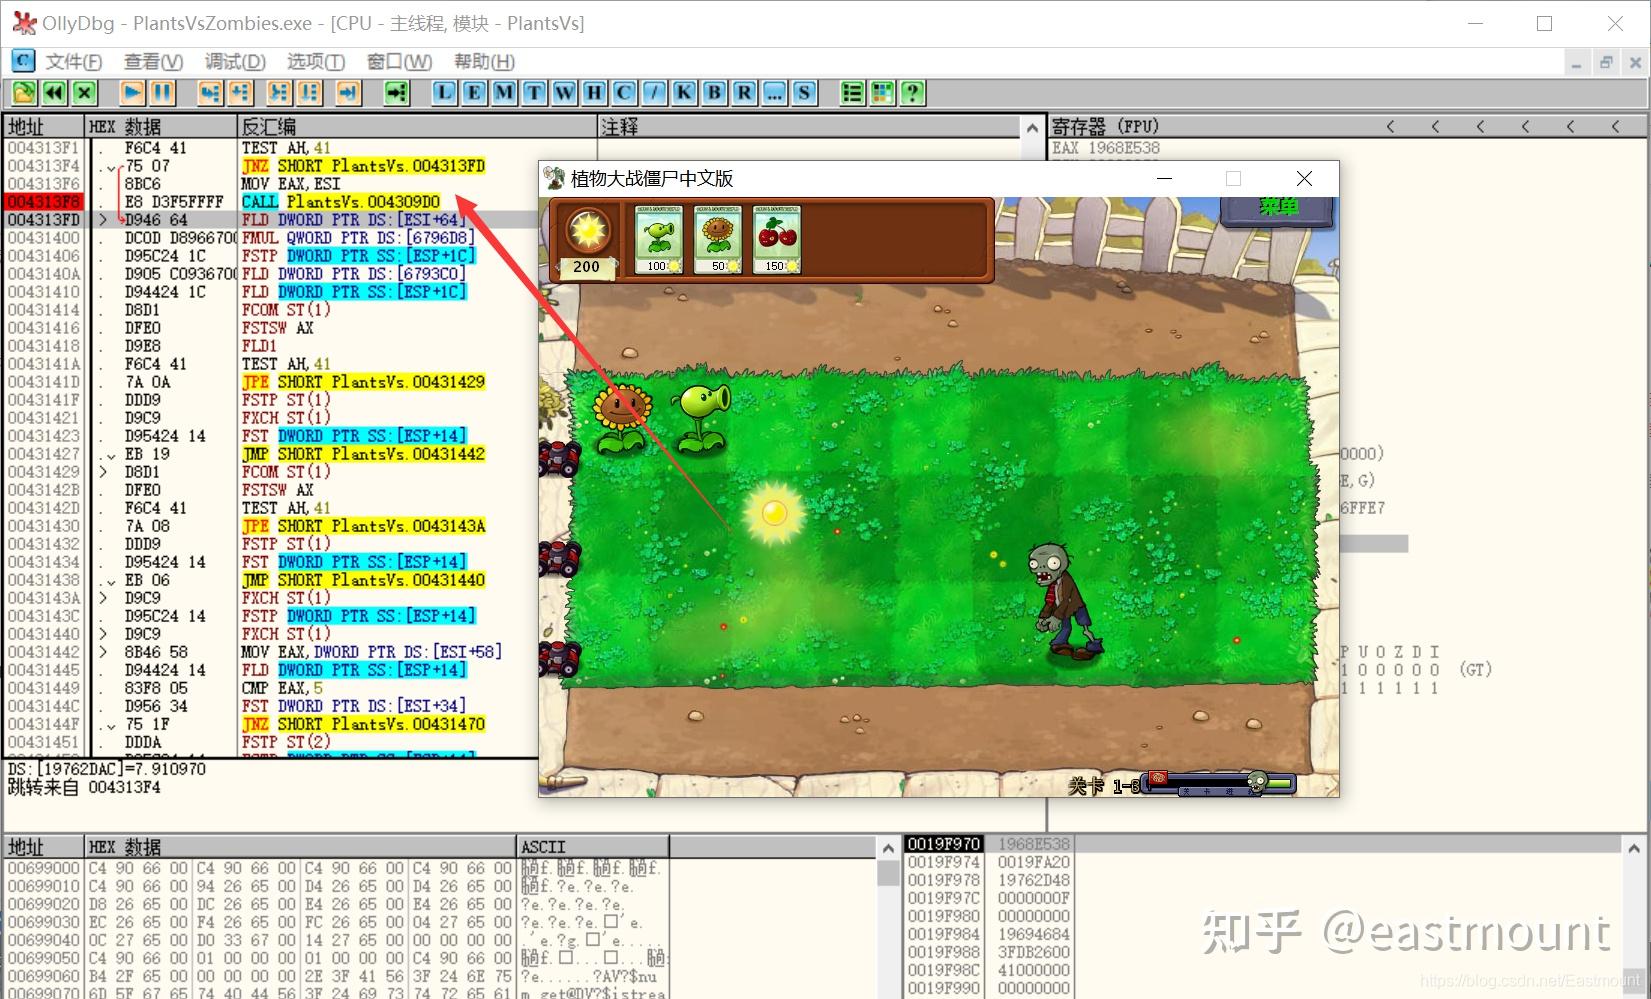Viewport: 1651px width, 999px height.
Task: Open OllyDbg help with the ? icon
Action: tap(912, 92)
